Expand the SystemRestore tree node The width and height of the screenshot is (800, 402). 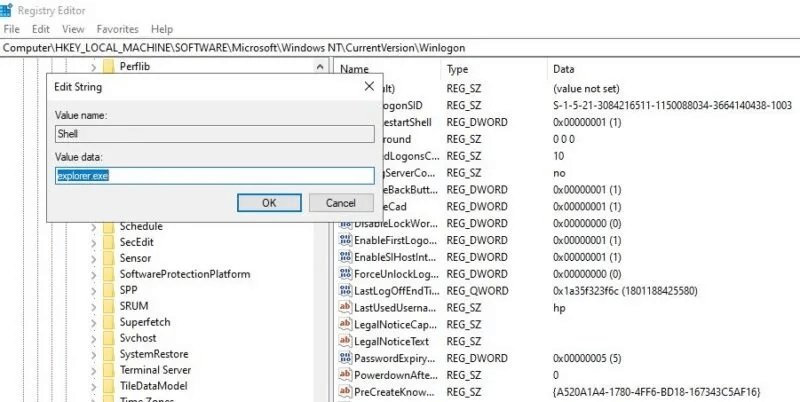coord(93,355)
